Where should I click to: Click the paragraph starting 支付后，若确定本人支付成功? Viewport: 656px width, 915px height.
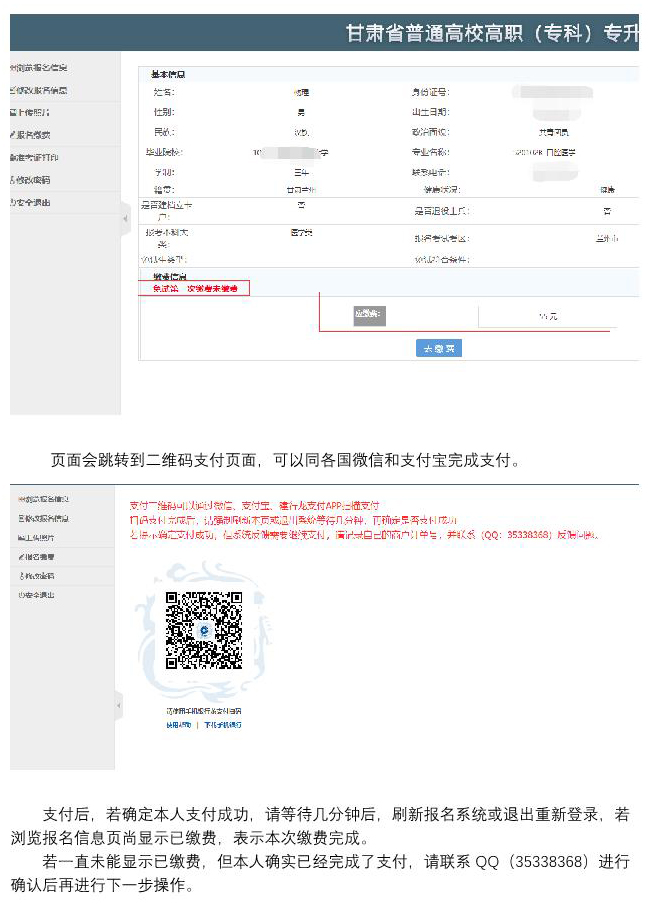(320, 826)
